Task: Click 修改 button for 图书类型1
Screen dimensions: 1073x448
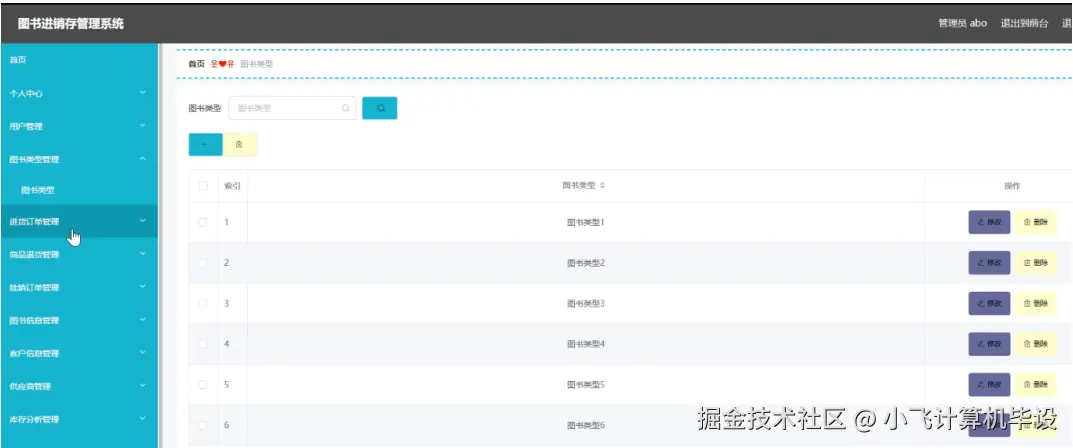Action: coord(989,222)
